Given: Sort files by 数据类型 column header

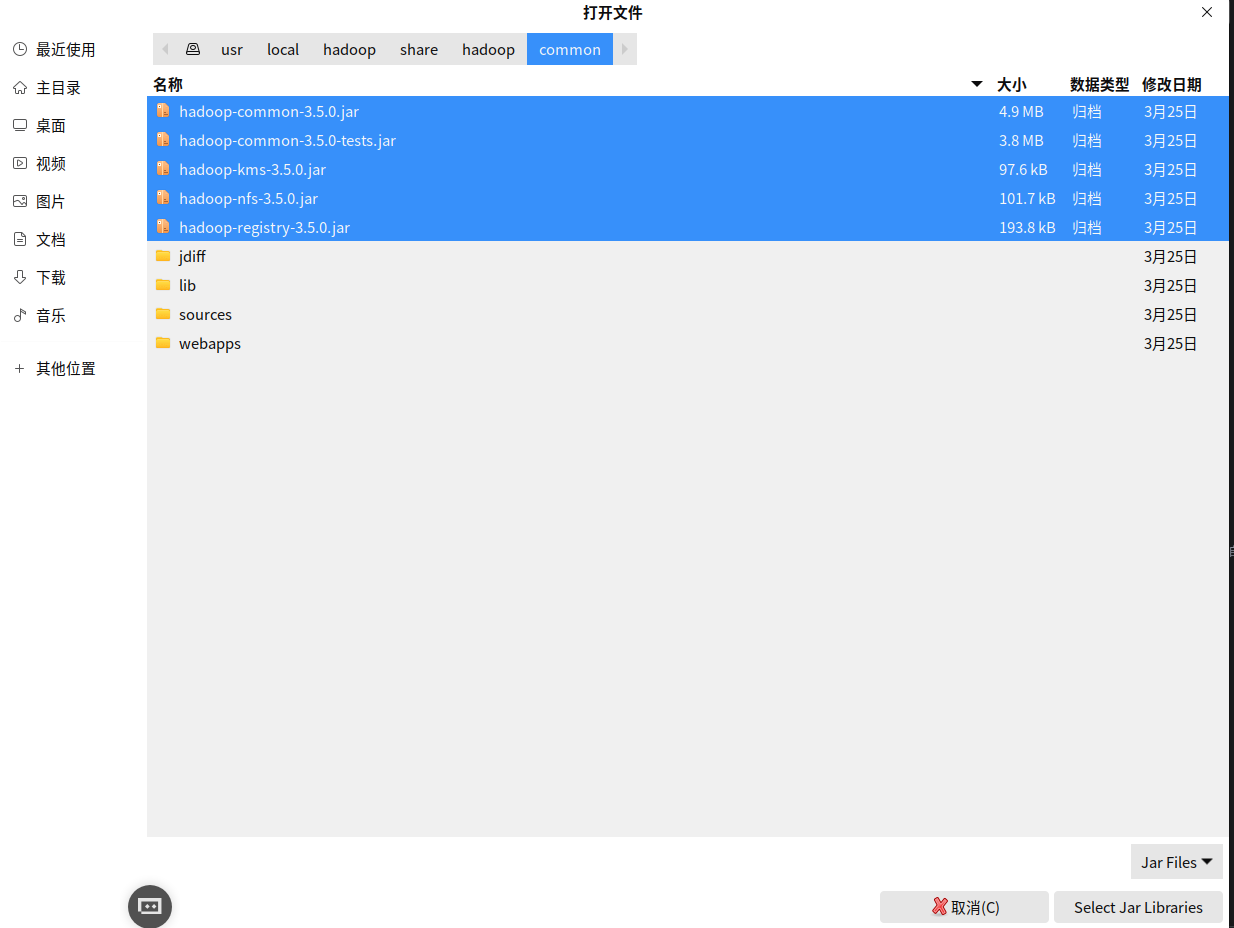Looking at the screenshot, I should click(x=1100, y=85).
